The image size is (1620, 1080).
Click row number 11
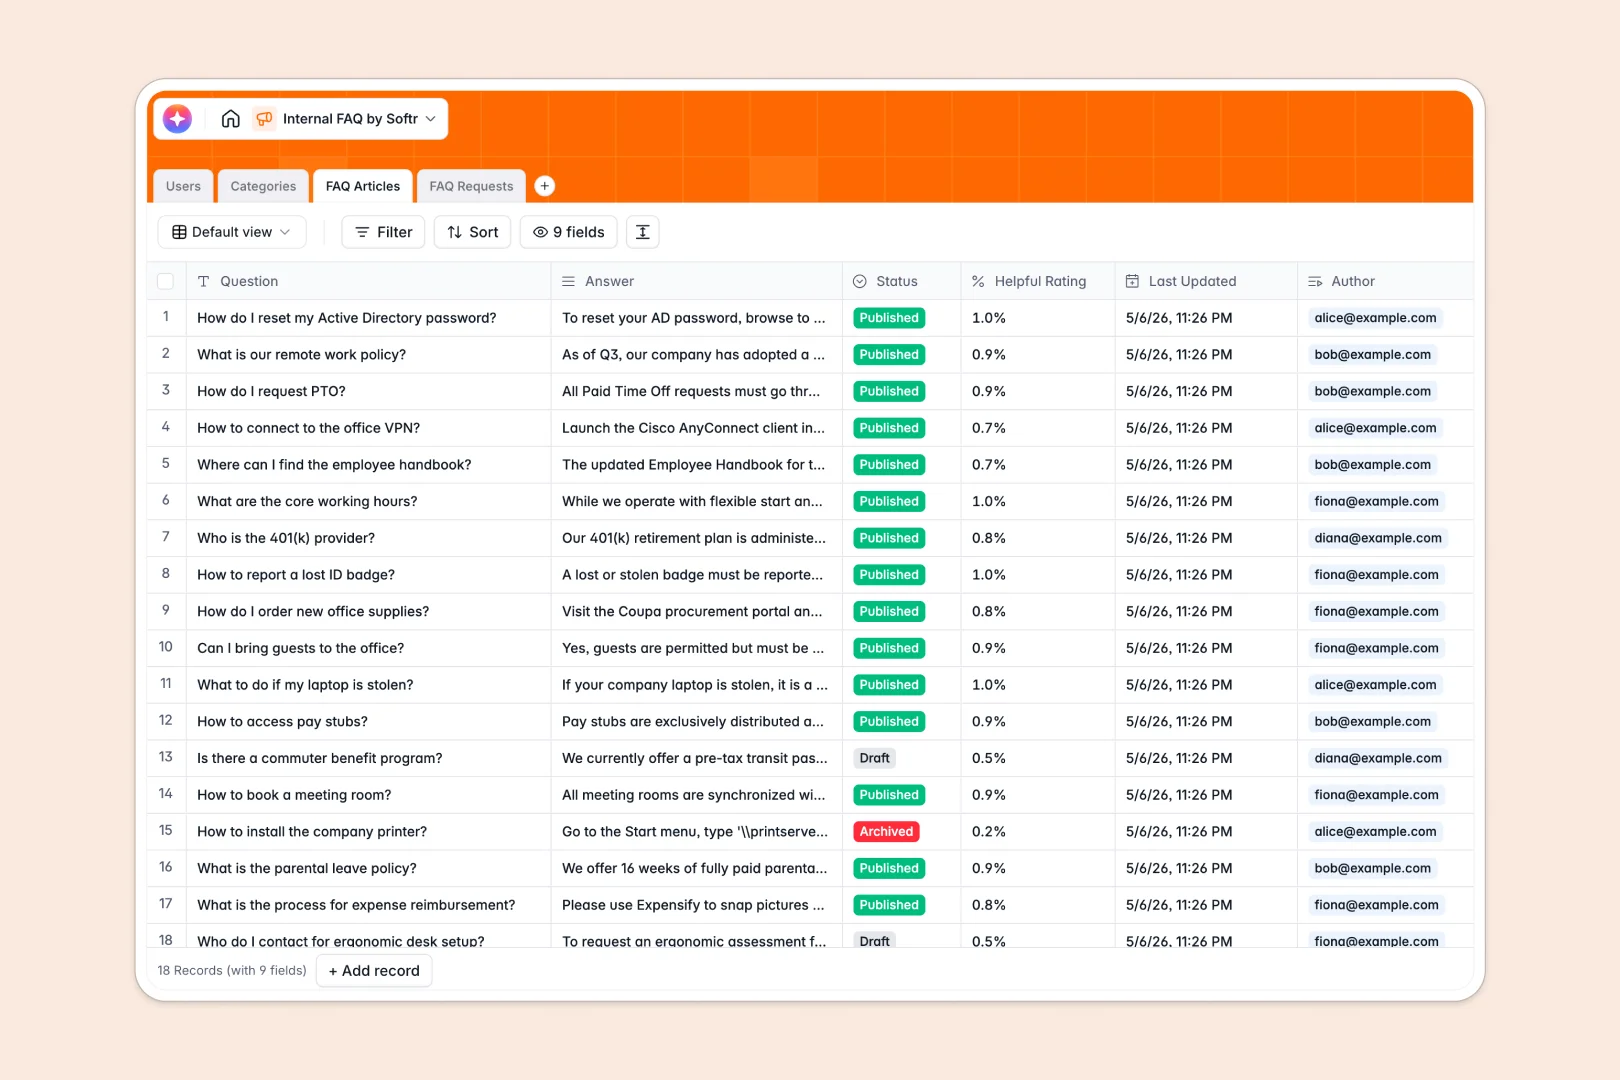[x=166, y=684]
